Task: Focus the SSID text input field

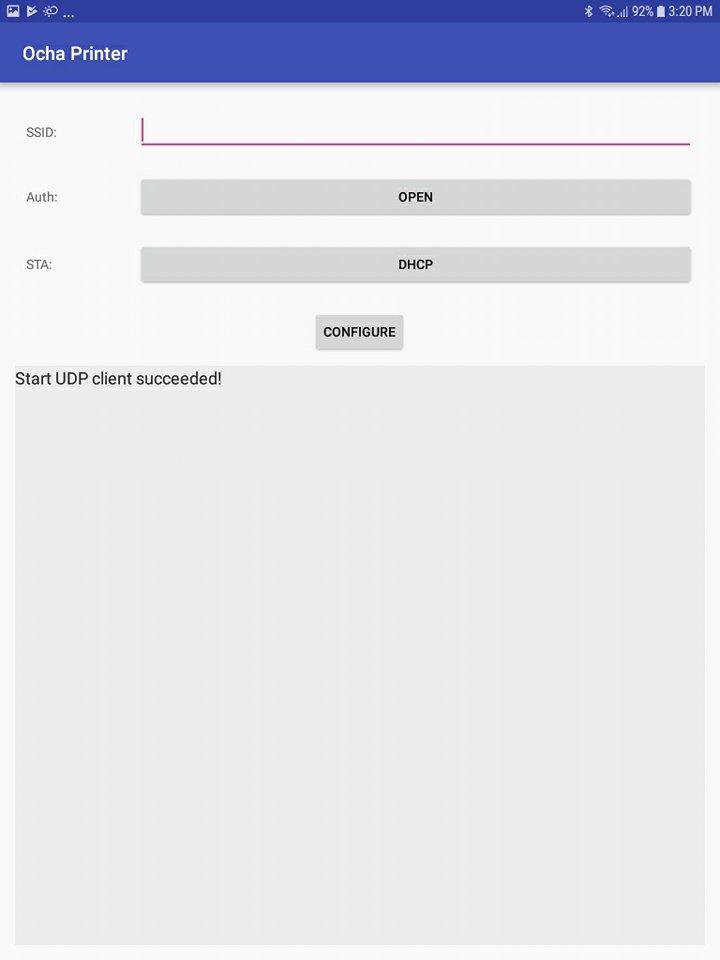Action: click(415, 131)
